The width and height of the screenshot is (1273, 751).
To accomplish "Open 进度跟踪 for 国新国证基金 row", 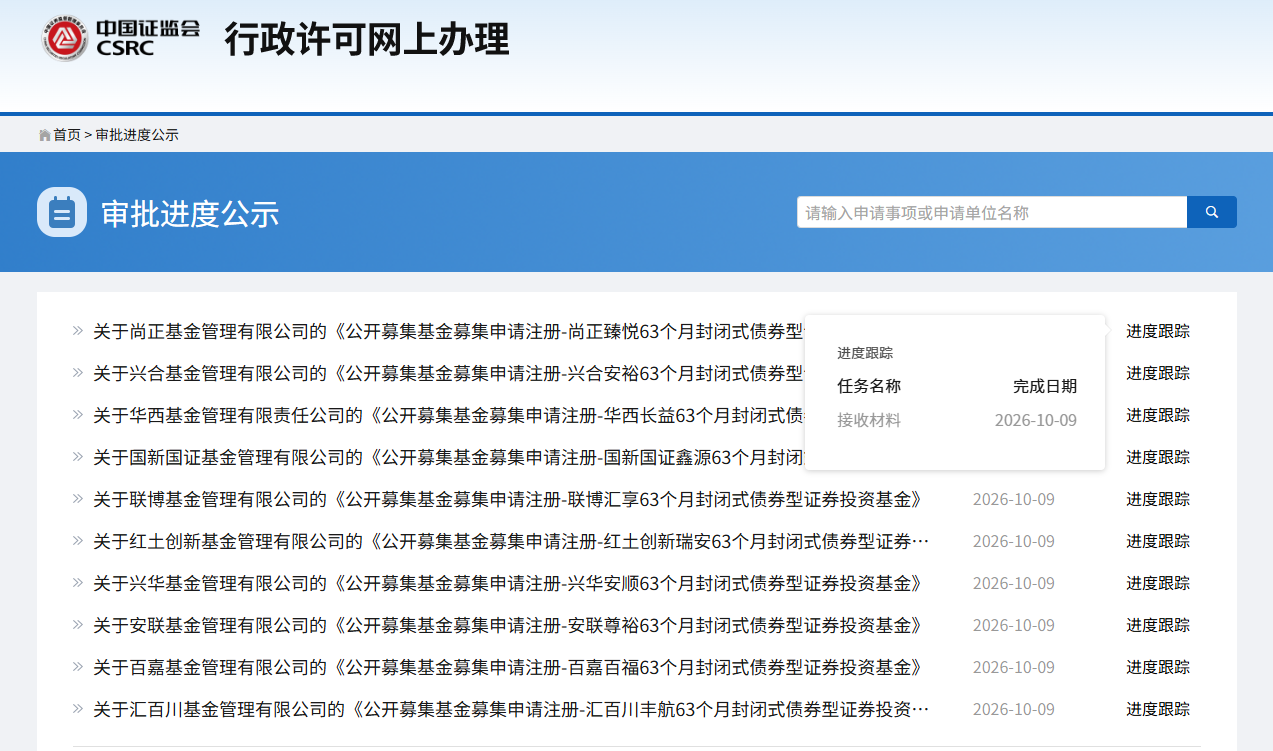I will click(x=1158, y=457).
